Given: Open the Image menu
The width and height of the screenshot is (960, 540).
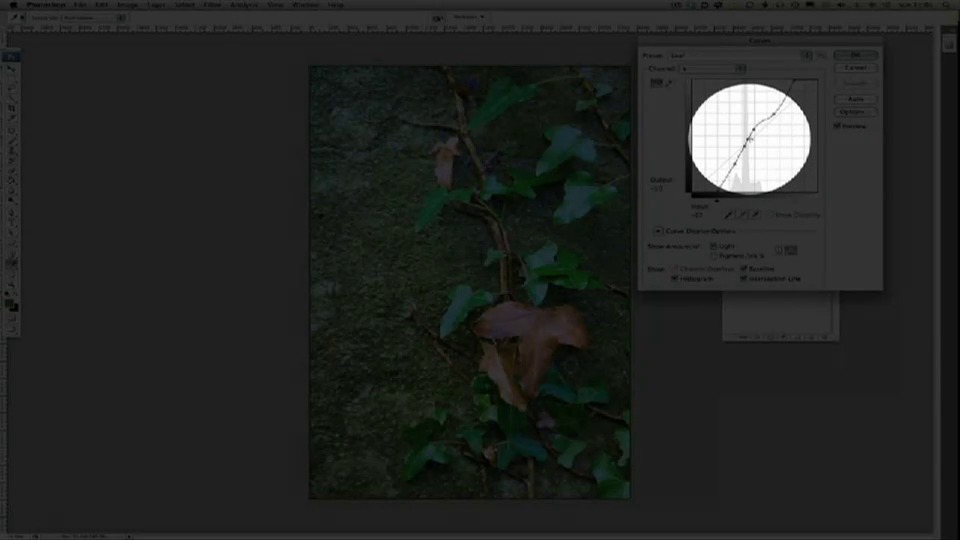Looking at the screenshot, I should click(127, 4).
